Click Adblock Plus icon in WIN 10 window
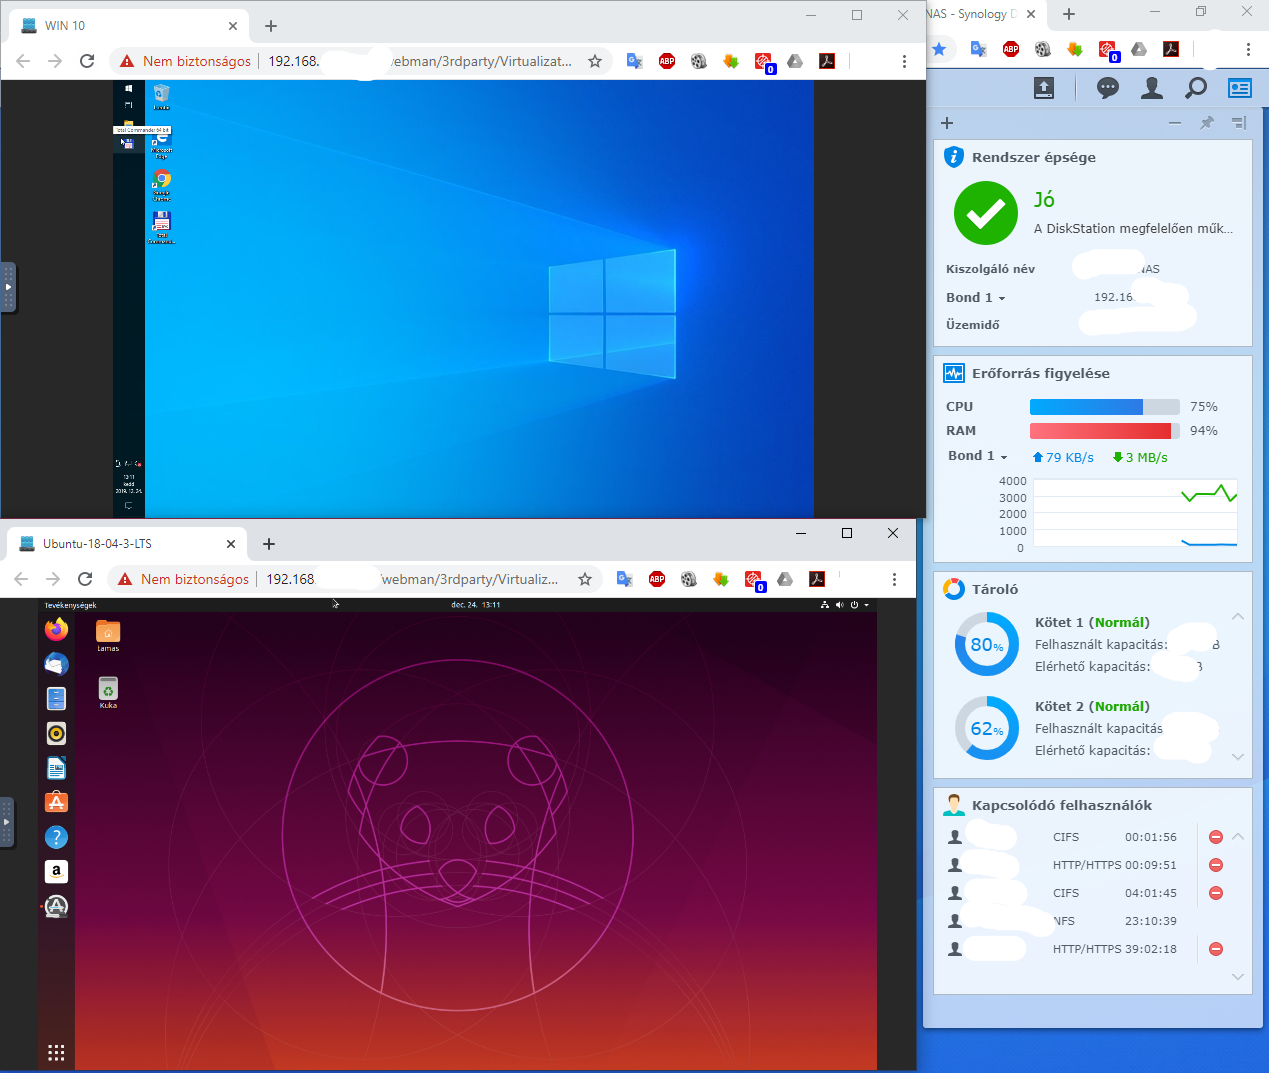1269x1073 pixels. click(667, 61)
